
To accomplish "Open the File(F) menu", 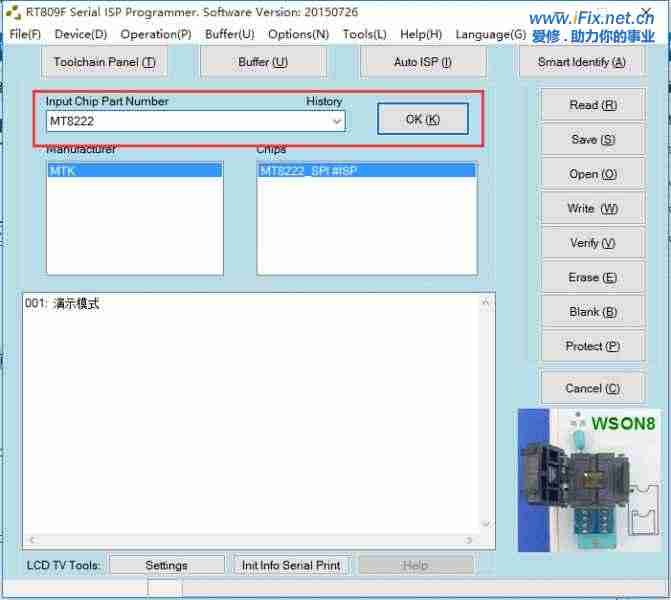I will click(25, 34).
